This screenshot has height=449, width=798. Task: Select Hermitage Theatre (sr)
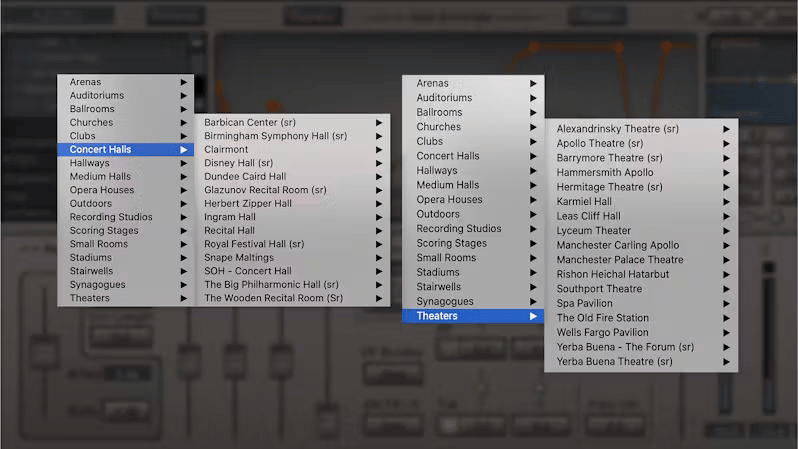(x=641, y=187)
